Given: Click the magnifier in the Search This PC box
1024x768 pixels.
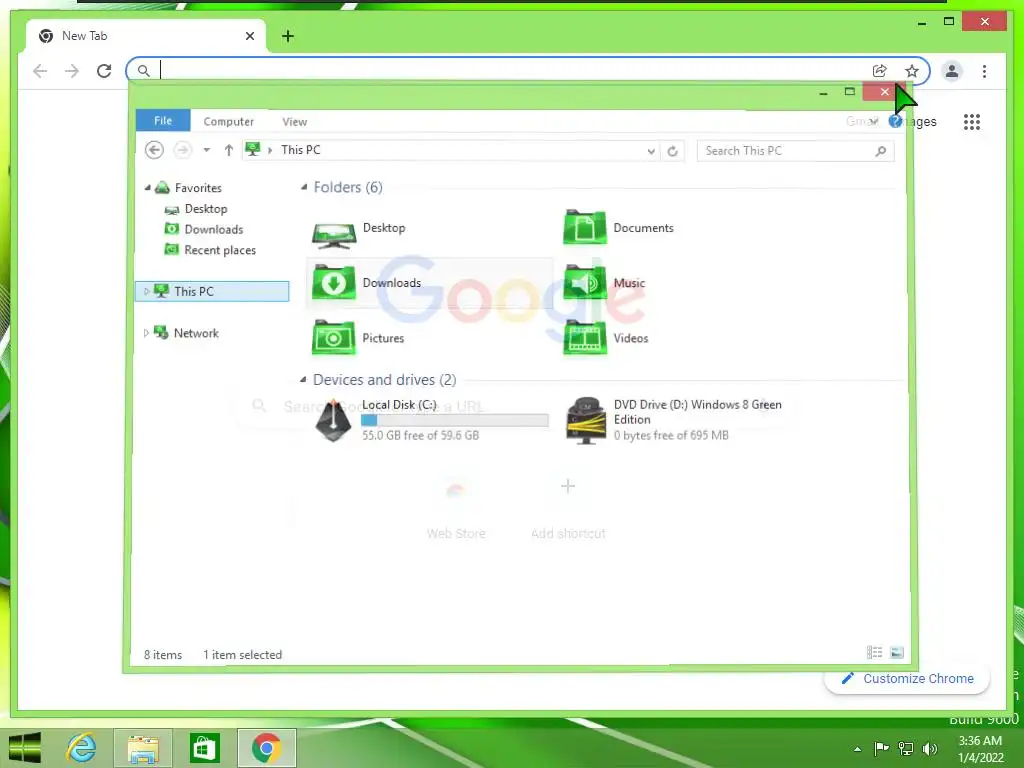Looking at the screenshot, I should click(880, 151).
